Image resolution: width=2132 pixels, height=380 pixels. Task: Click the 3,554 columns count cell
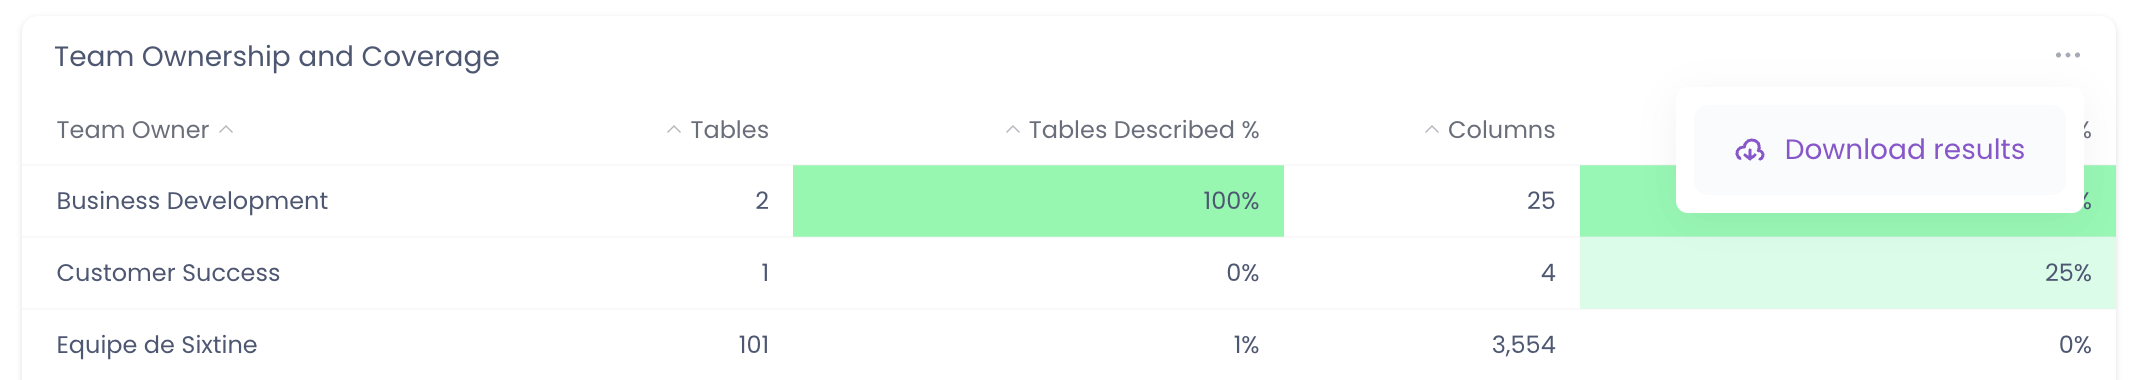click(1523, 345)
